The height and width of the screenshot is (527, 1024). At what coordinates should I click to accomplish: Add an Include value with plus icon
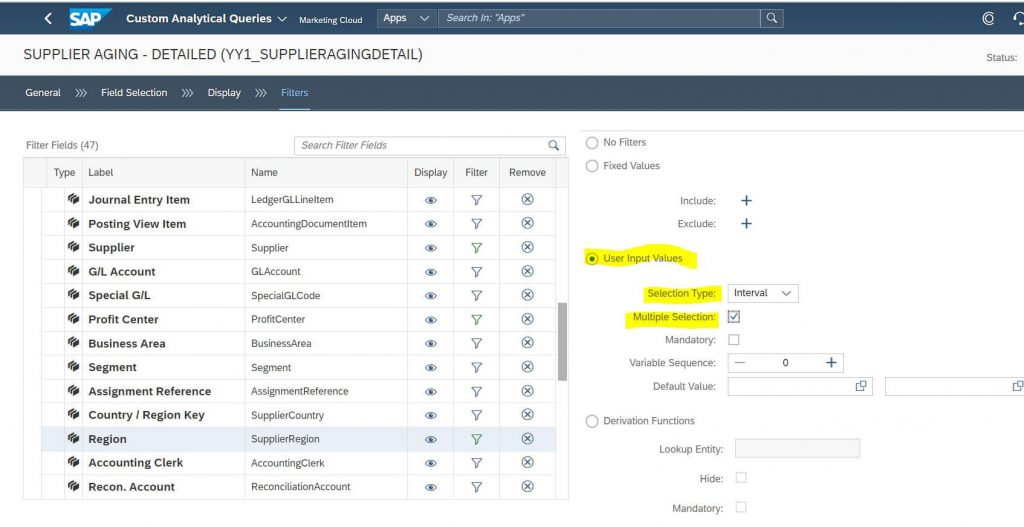(746, 200)
